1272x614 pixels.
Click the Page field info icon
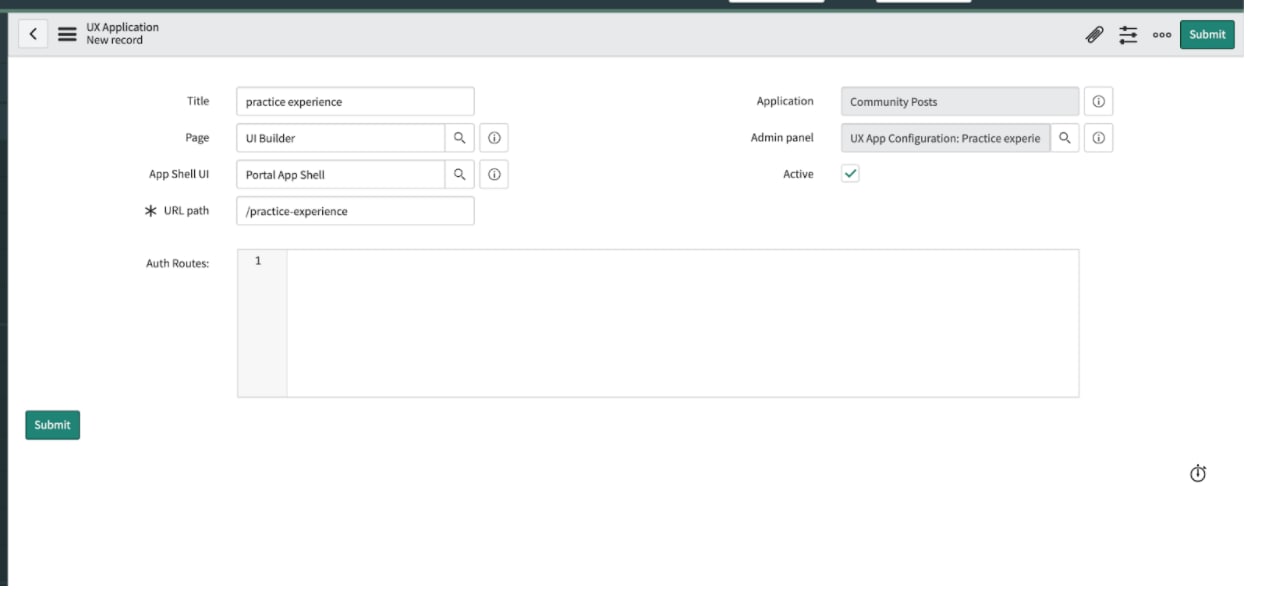[x=495, y=137]
